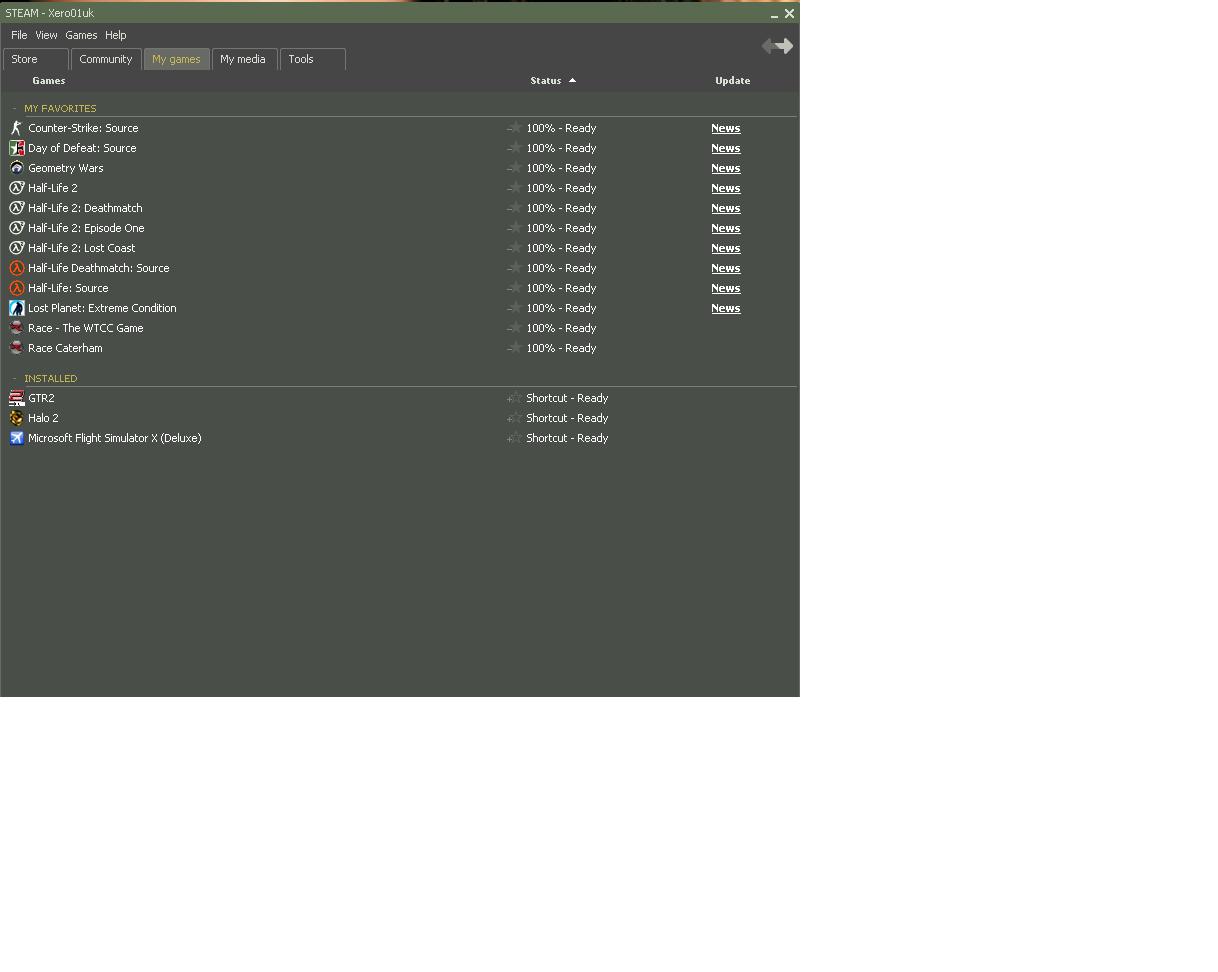Click the Race - The WTCC Game icon

pyautogui.click(x=16, y=328)
